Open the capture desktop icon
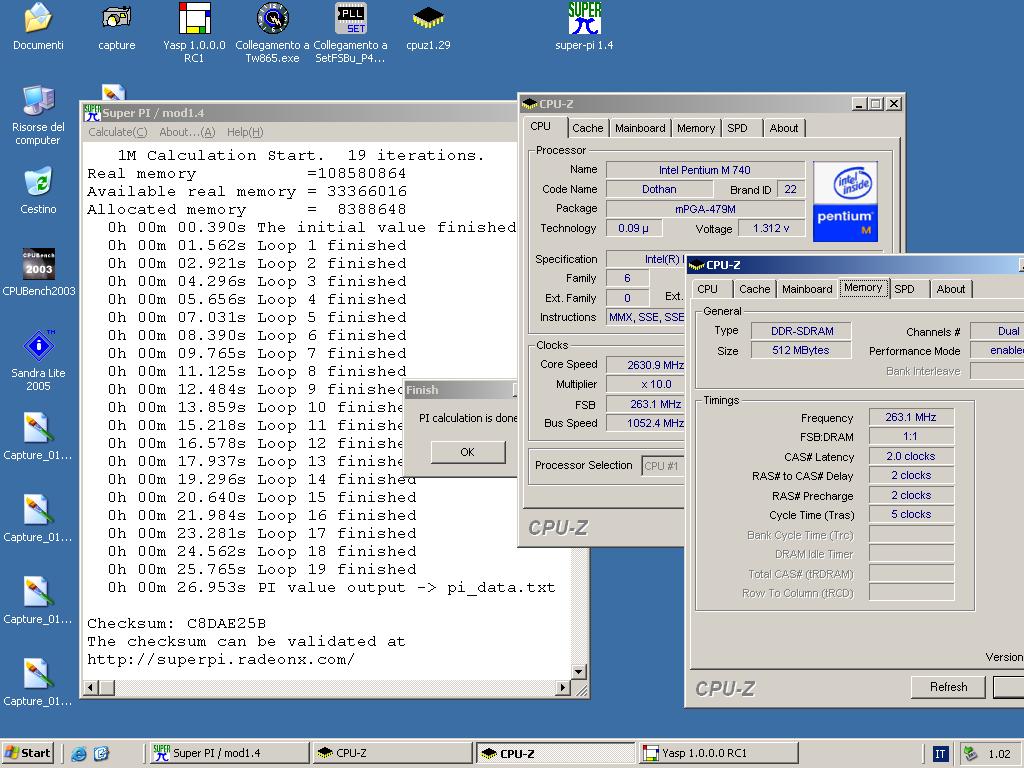The height and width of the screenshot is (768, 1024). point(116,27)
